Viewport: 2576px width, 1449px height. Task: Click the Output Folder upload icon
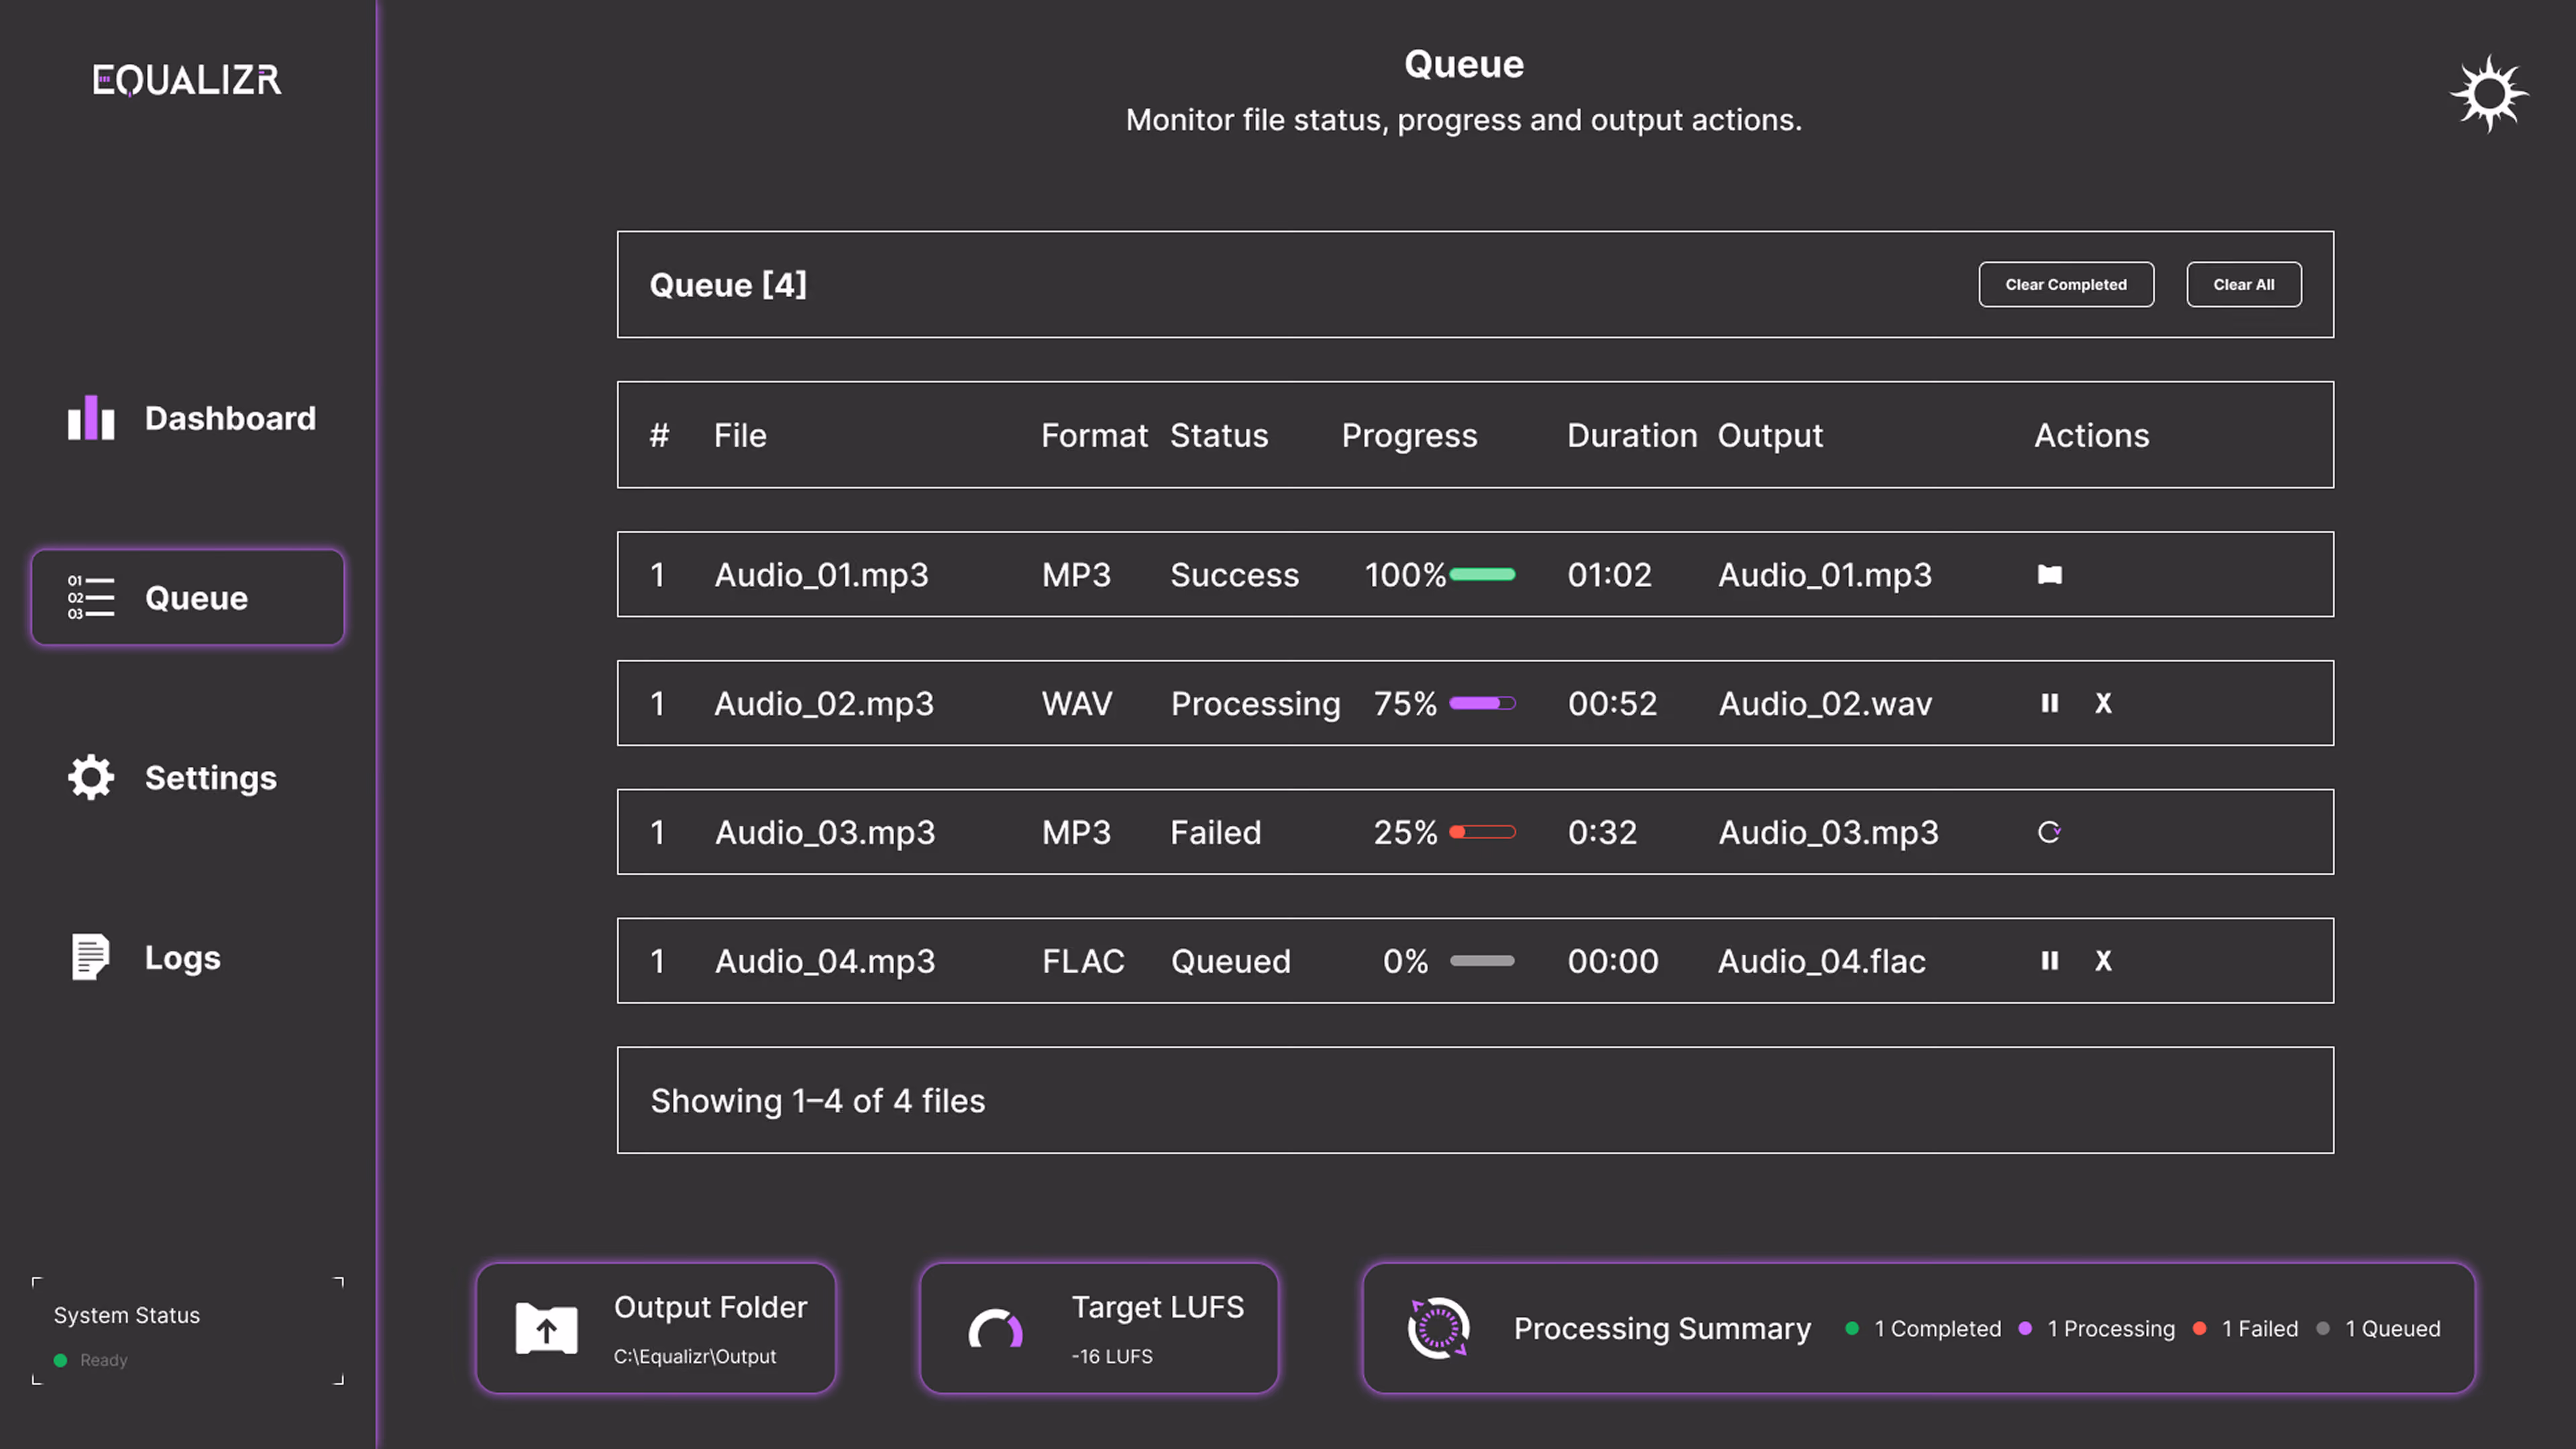coord(546,1328)
